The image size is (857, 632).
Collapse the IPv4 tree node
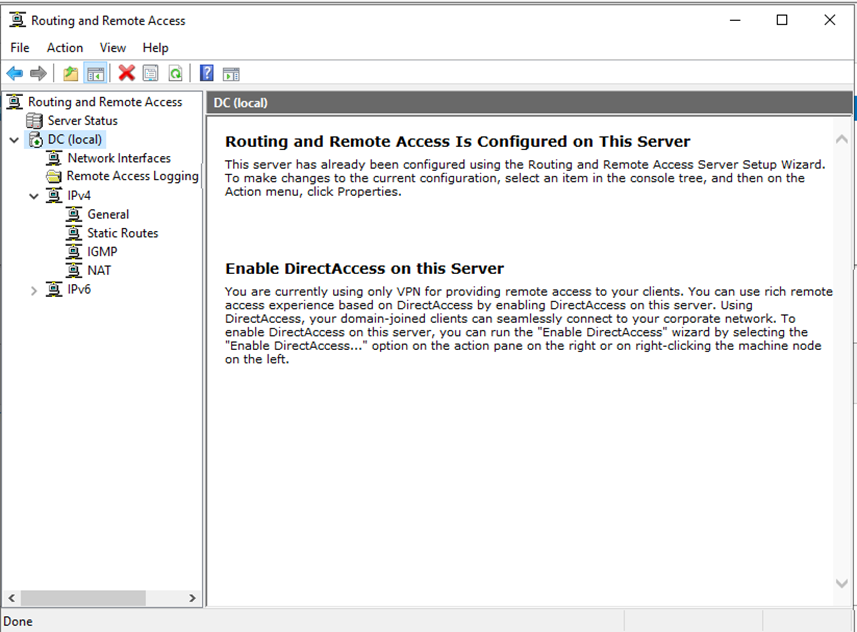[x=34, y=196]
